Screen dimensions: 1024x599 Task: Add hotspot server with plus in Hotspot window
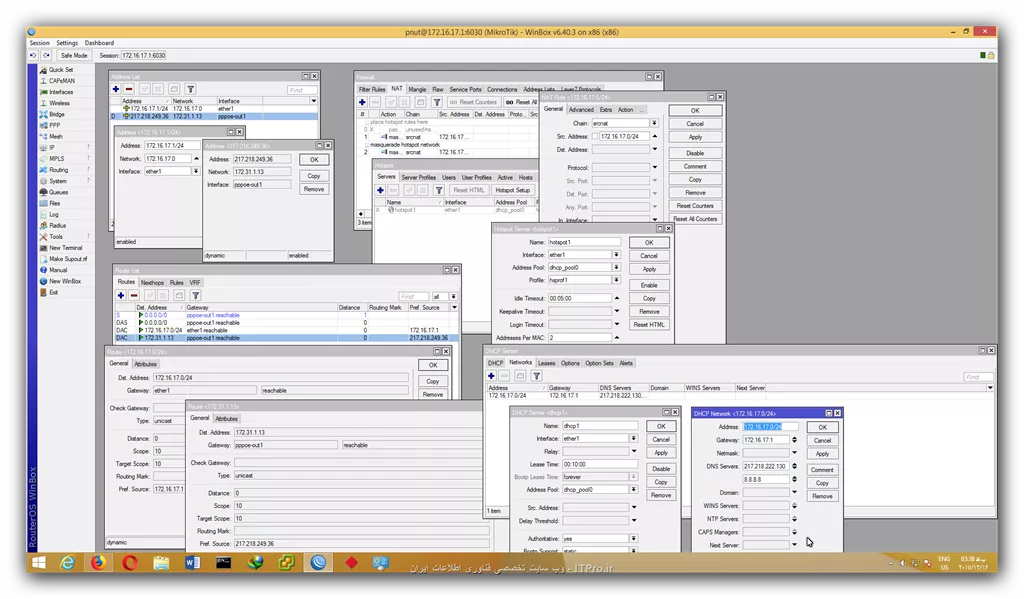[x=380, y=190]
